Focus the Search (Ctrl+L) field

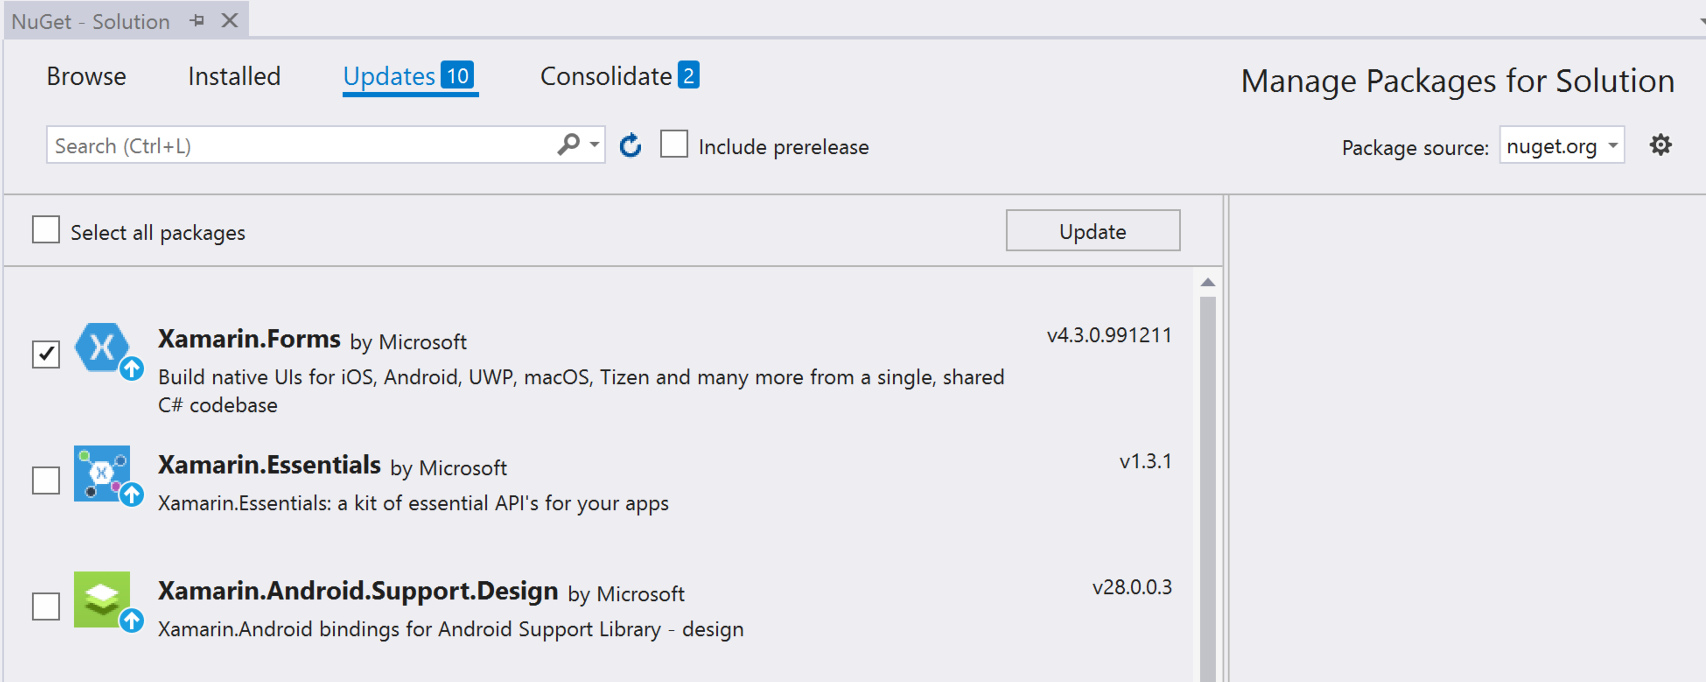[300, 145]
